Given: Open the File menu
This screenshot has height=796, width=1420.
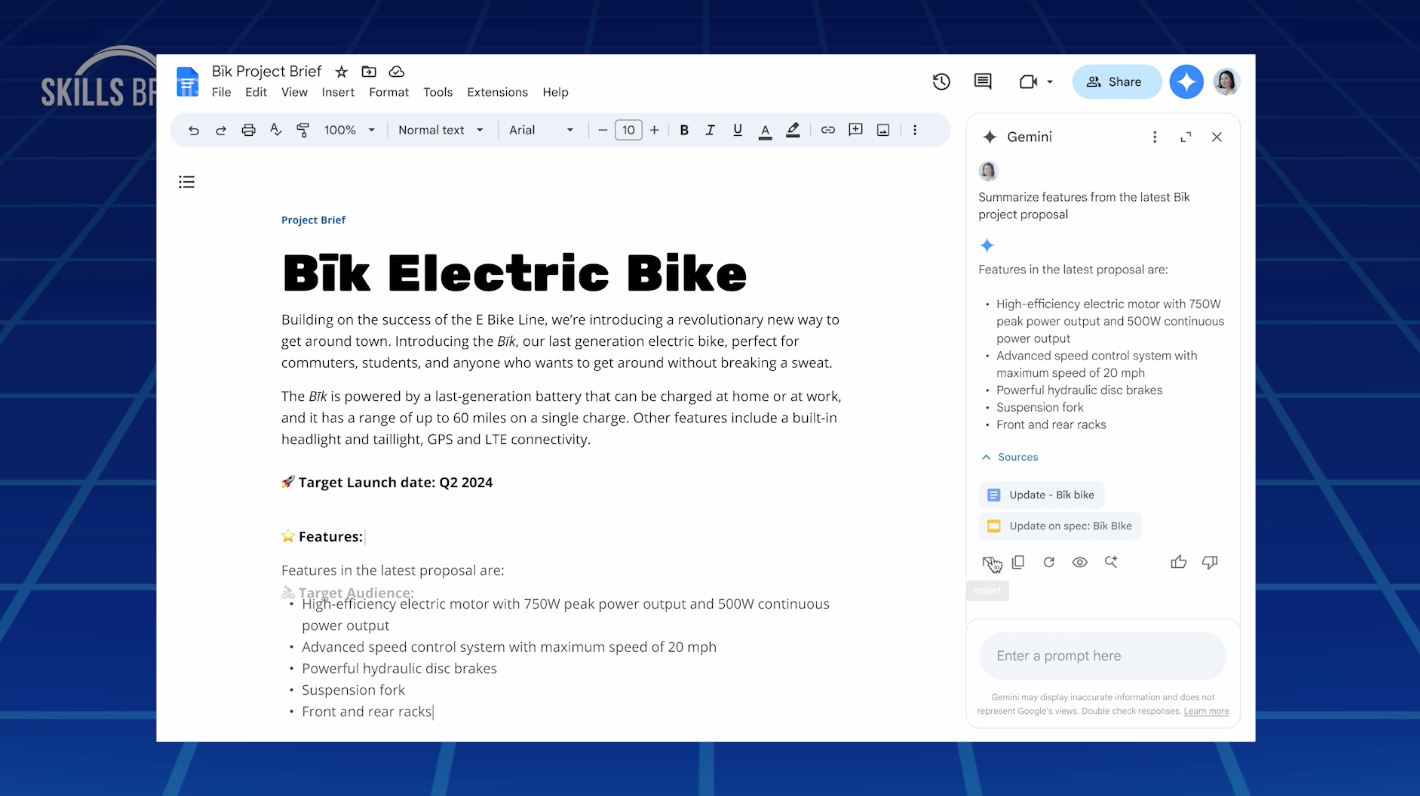Looking at the screenshot, I should (222, 92).
